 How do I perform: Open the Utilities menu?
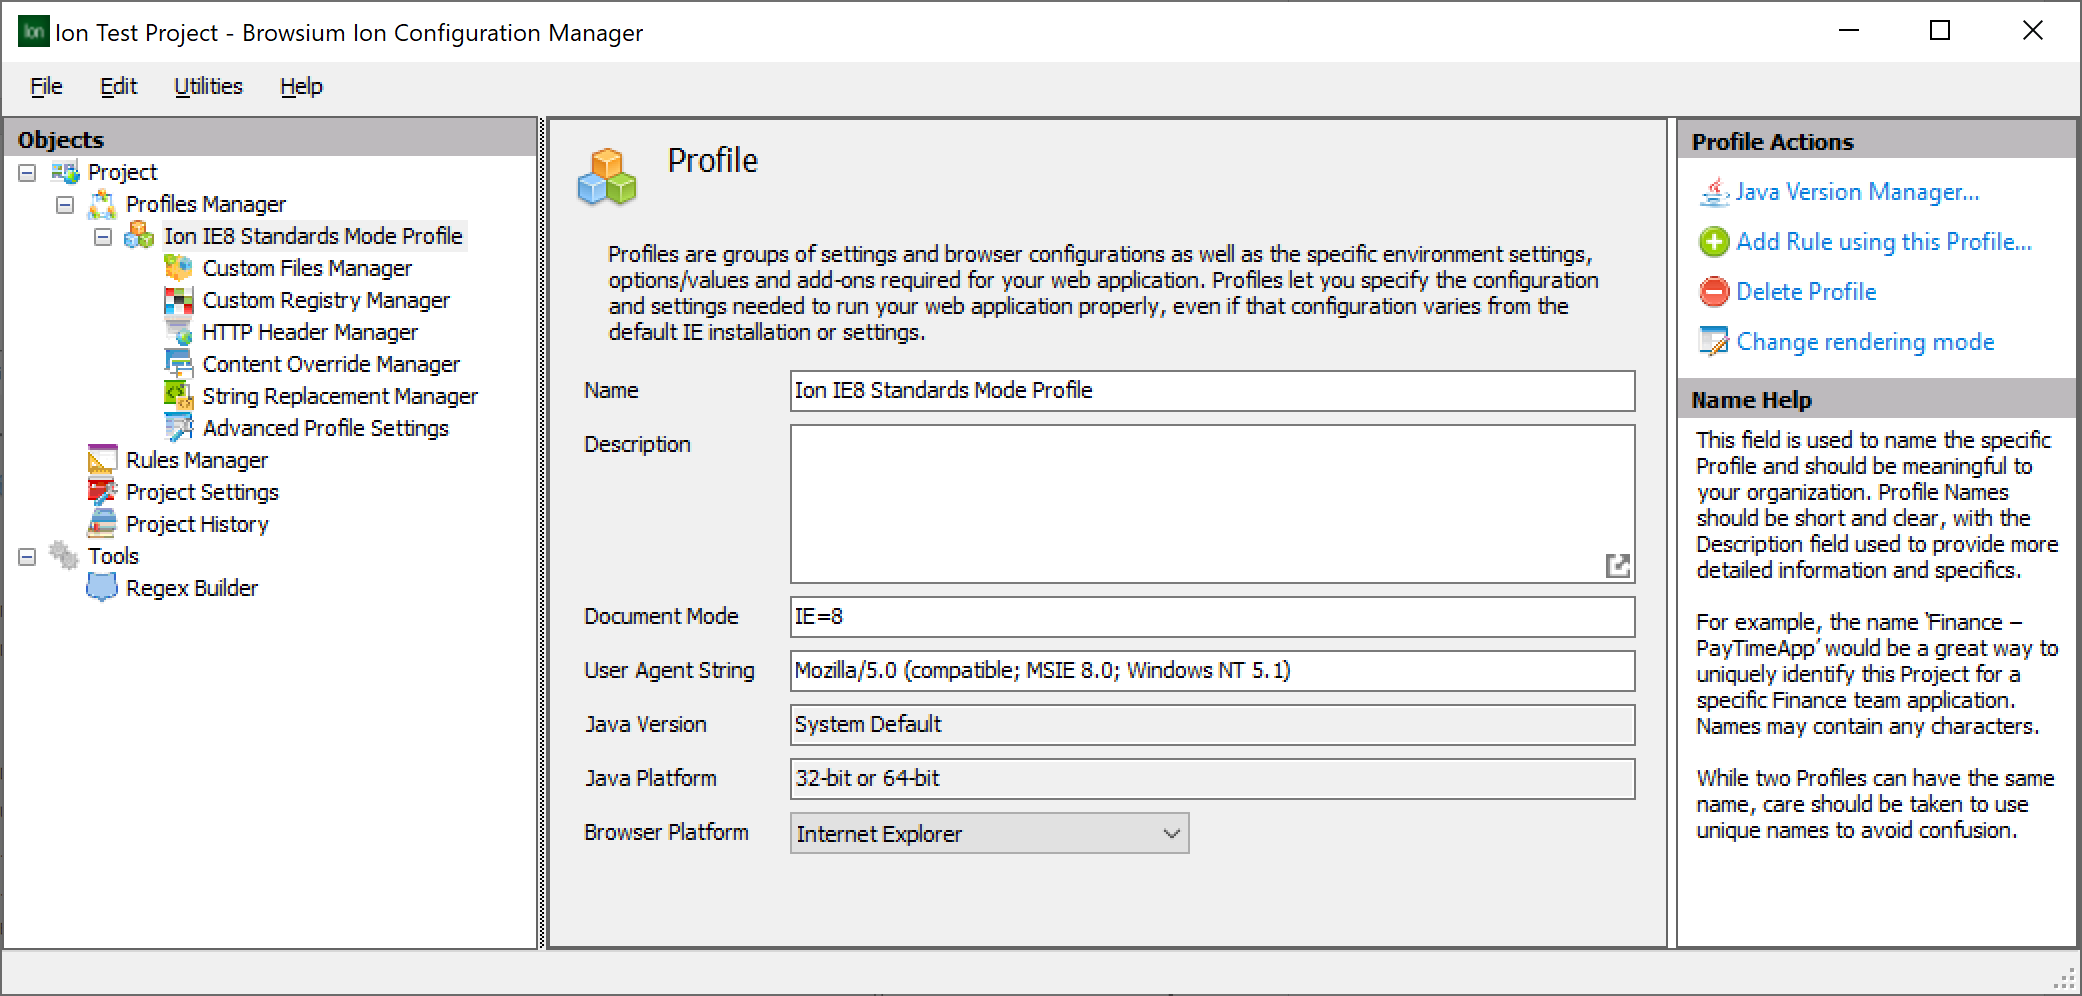pos(208,86)
